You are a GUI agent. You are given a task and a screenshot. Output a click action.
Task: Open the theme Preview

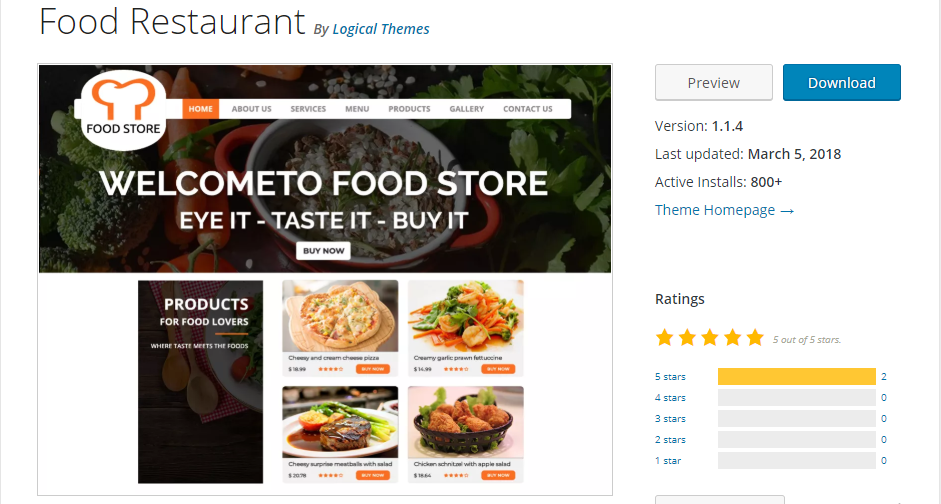(714, 82)
